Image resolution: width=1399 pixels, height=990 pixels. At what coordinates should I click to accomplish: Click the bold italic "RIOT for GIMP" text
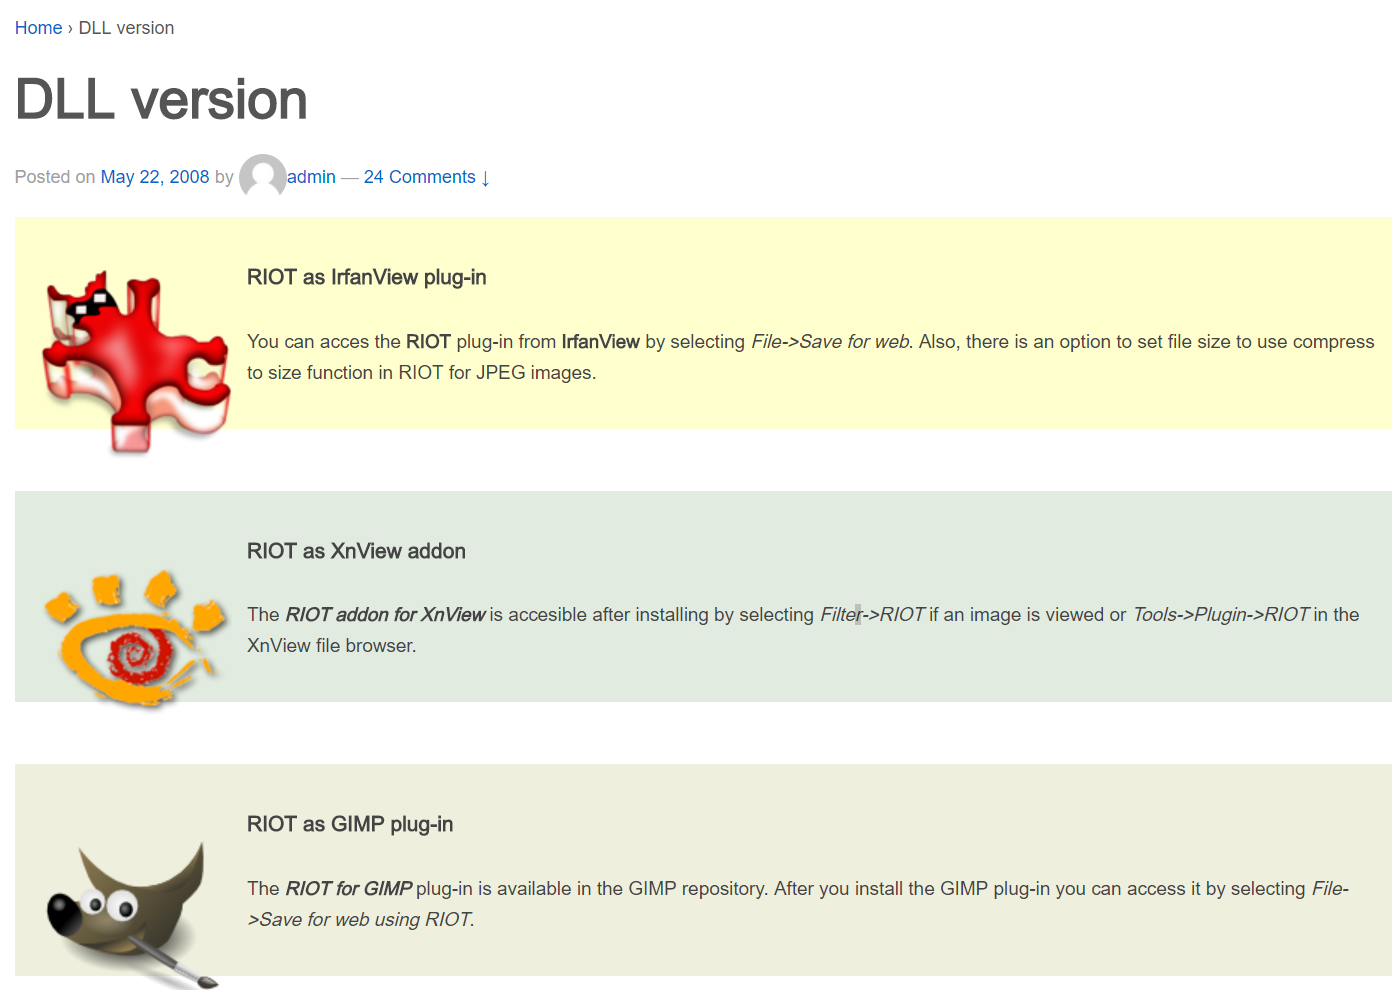click(x=349, y=889)
